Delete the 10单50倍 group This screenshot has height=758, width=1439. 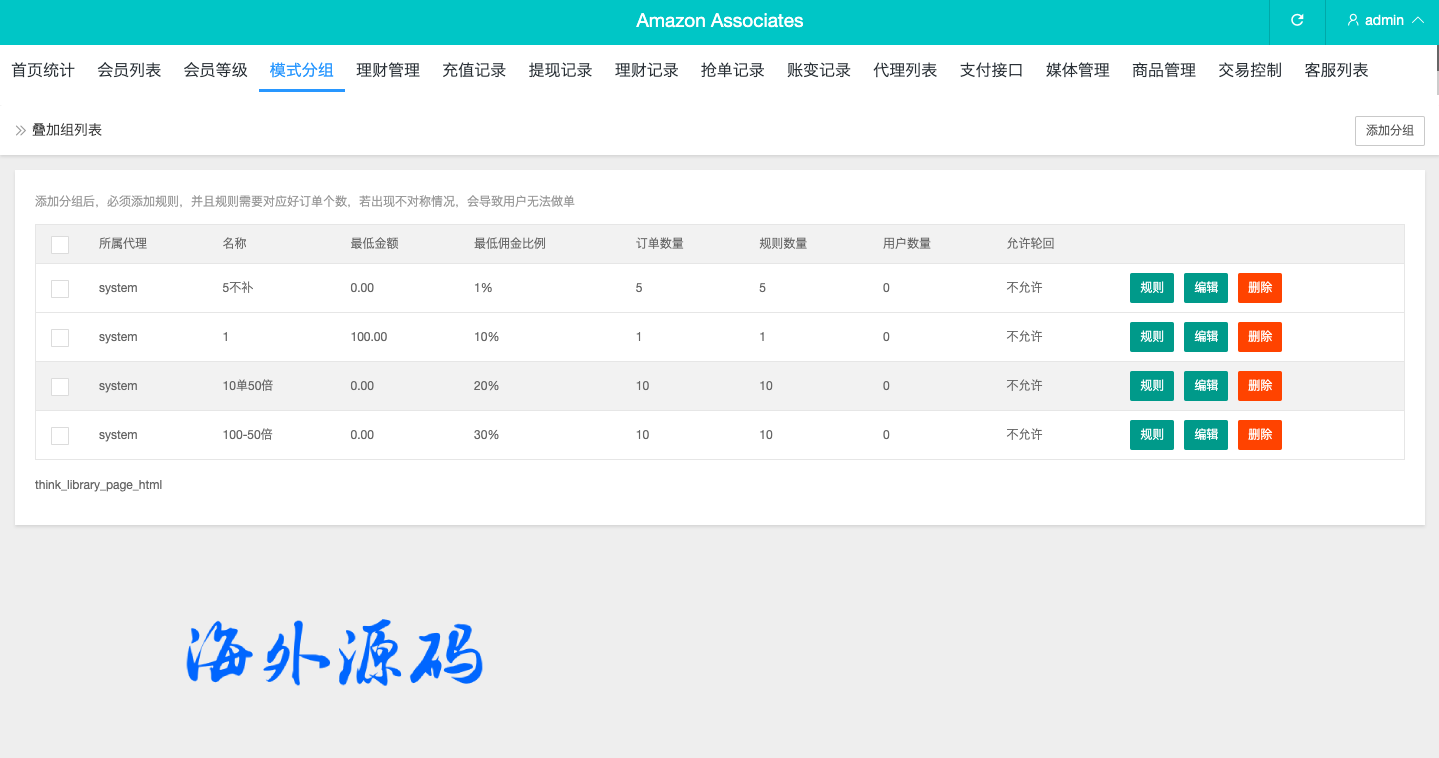[x=1259, y=386]
